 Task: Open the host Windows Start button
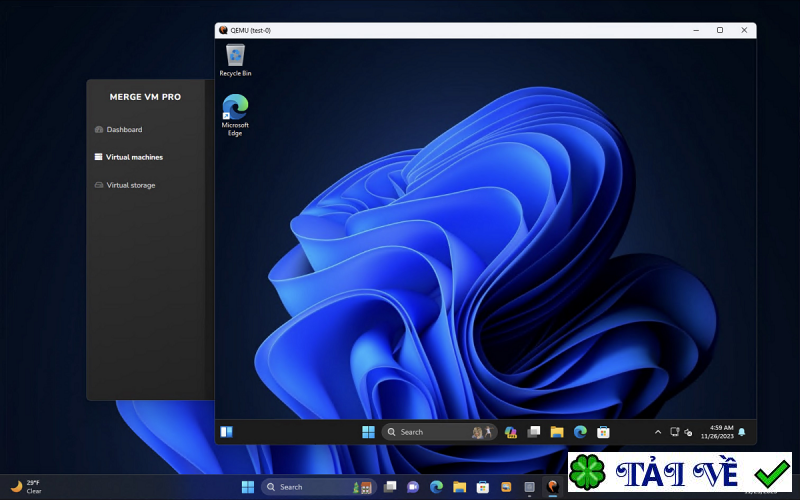coord(247,487)
